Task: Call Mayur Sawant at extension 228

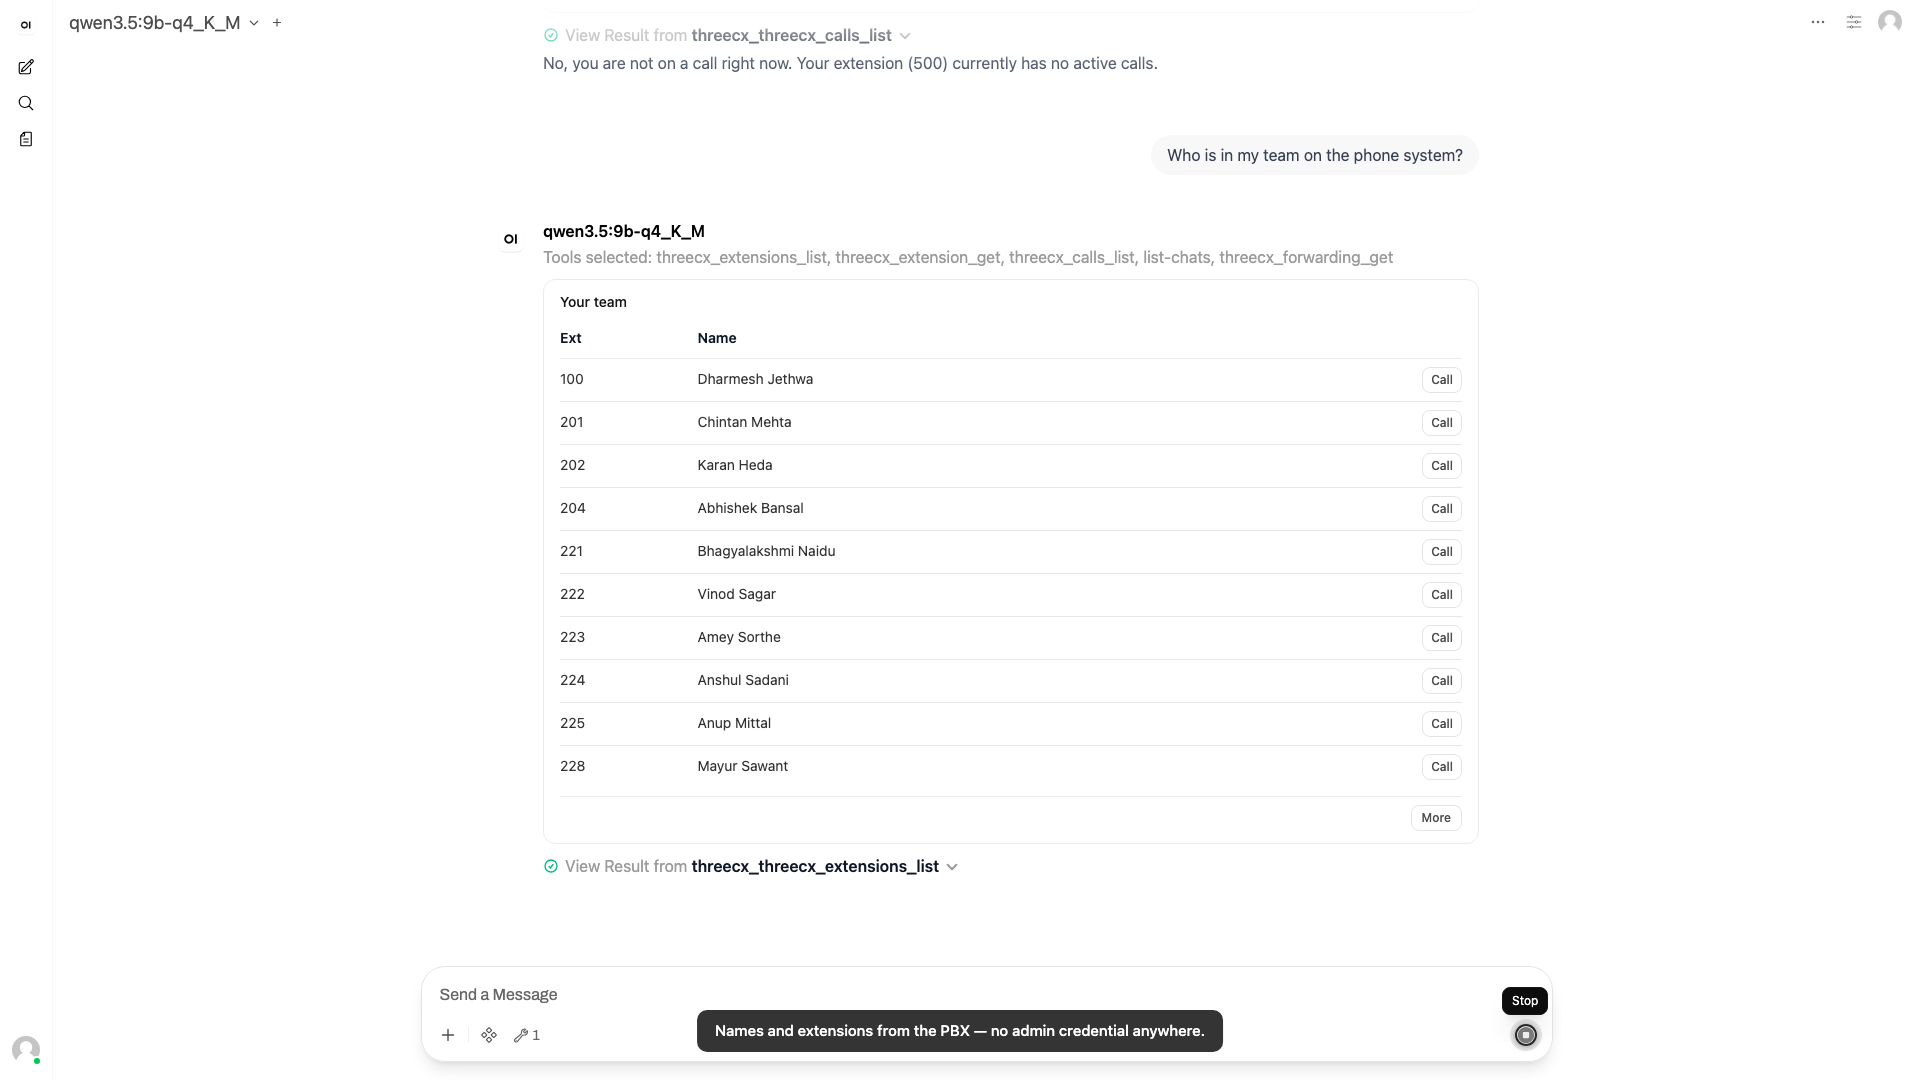Action: pyautogui.click(x=1441, y=767)
